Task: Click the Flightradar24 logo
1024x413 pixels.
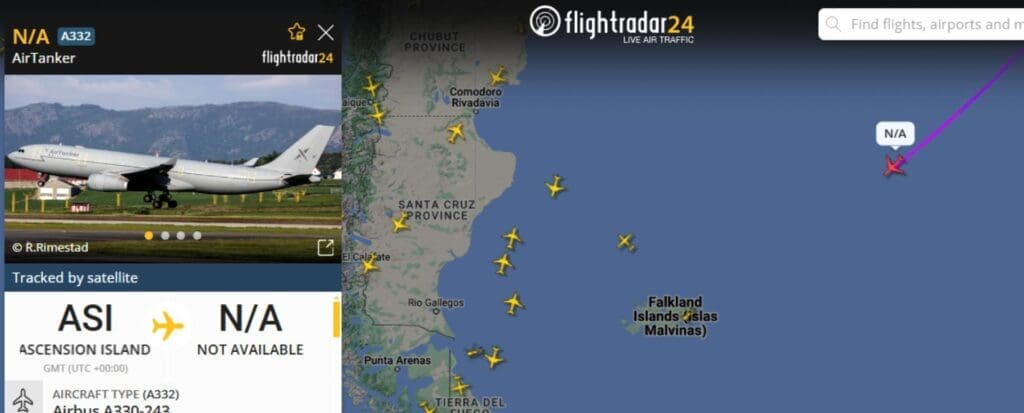Action: tap(611, 24)
